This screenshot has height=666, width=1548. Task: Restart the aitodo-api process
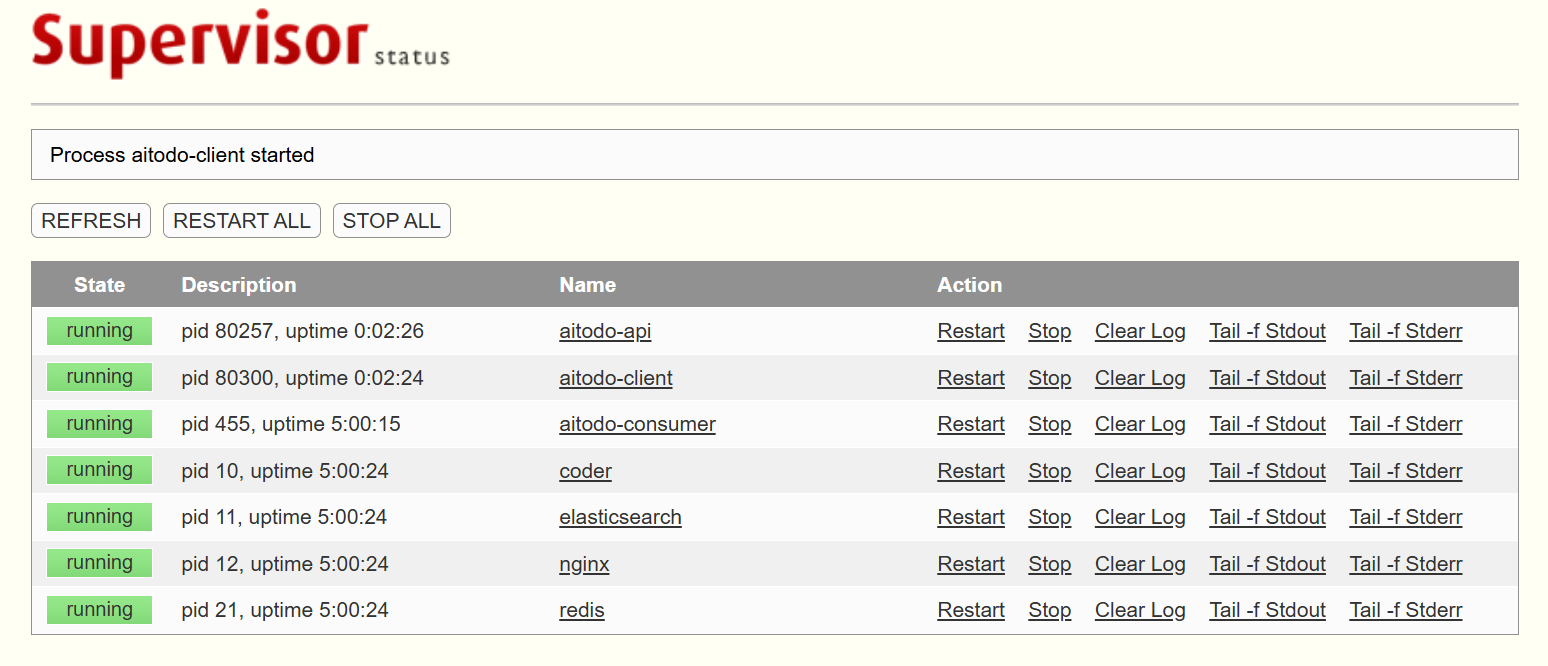pyautogui.click(x=971, y=331)
